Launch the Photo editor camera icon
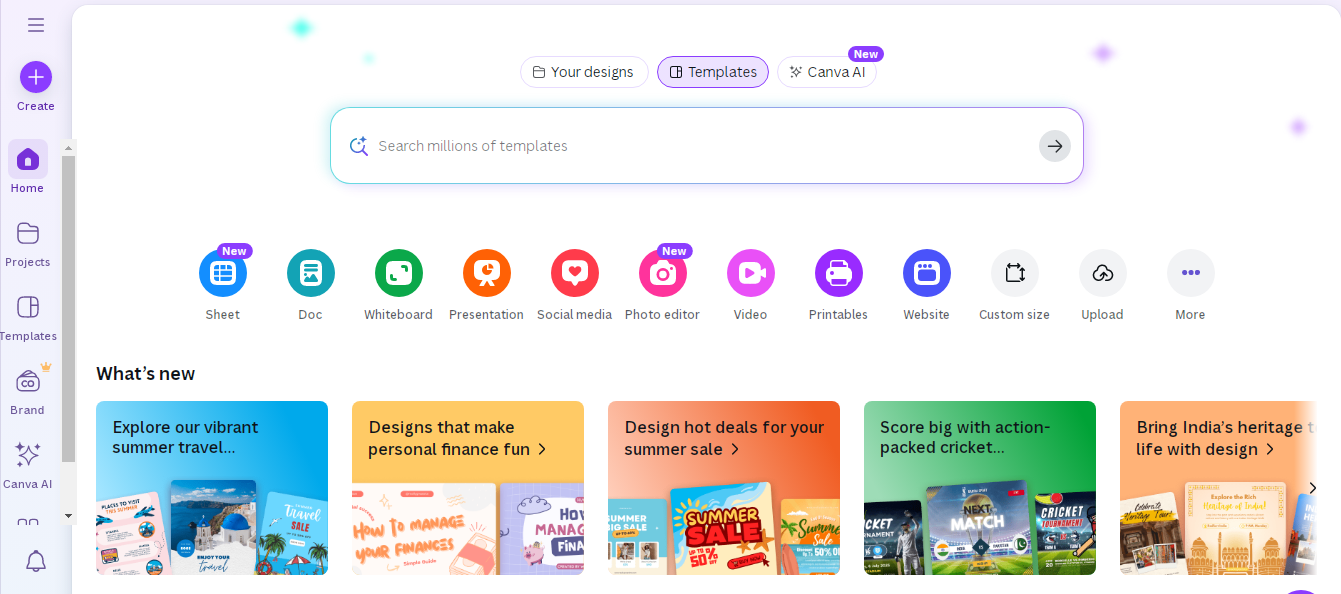The height and width of the screenshot is (594, 1341). coord(662,273)
